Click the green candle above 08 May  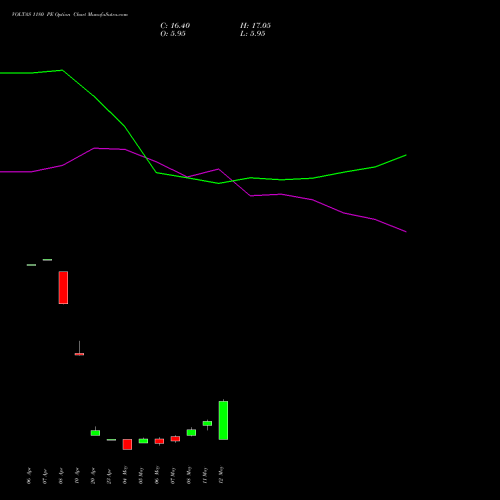(x=191, y=432)
